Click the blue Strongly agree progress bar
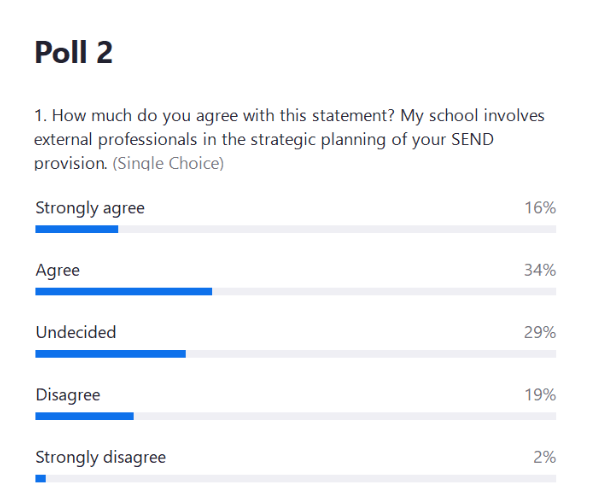The height and width of the screenshot is (500, 600). (x=77, y=229)
